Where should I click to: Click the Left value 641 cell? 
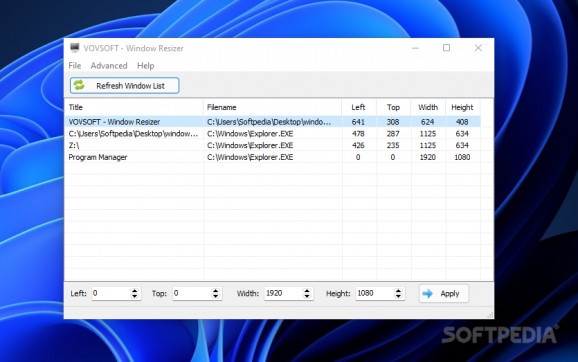(358, 122)
